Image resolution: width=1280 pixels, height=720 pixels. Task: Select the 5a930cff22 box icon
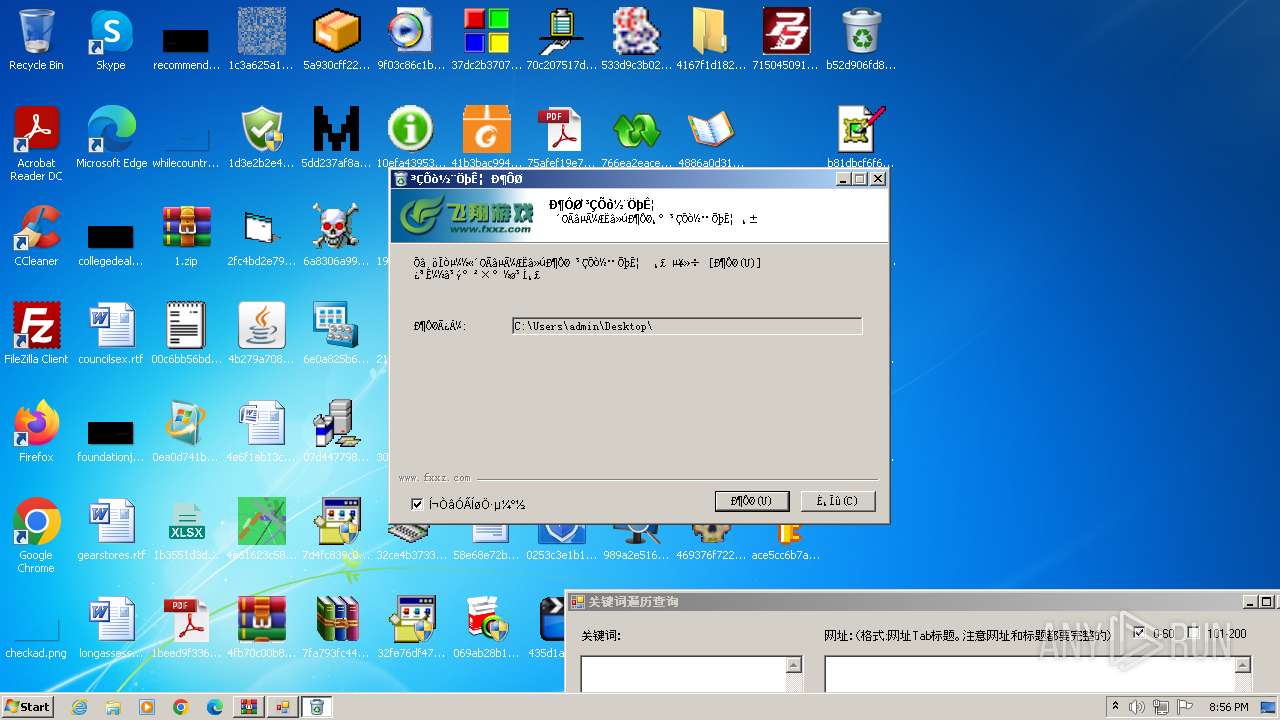tap(336, 39)
